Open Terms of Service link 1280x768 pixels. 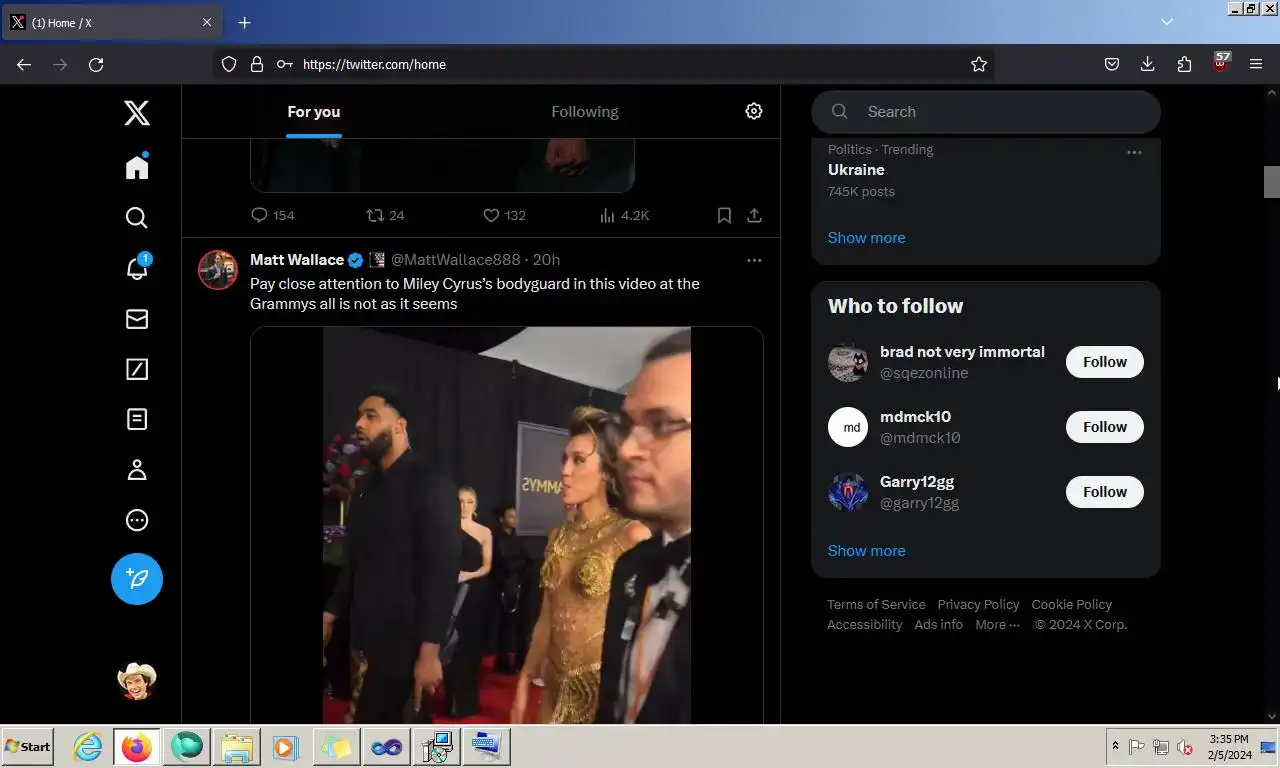click(876, 605)
